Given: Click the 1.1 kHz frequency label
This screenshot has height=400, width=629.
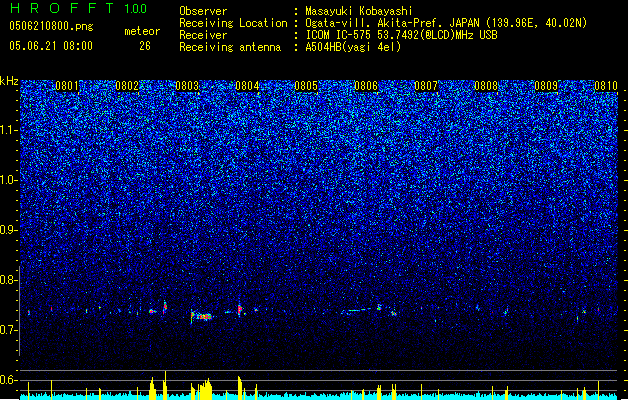Looking at the screenshot, I should [8, 130].
